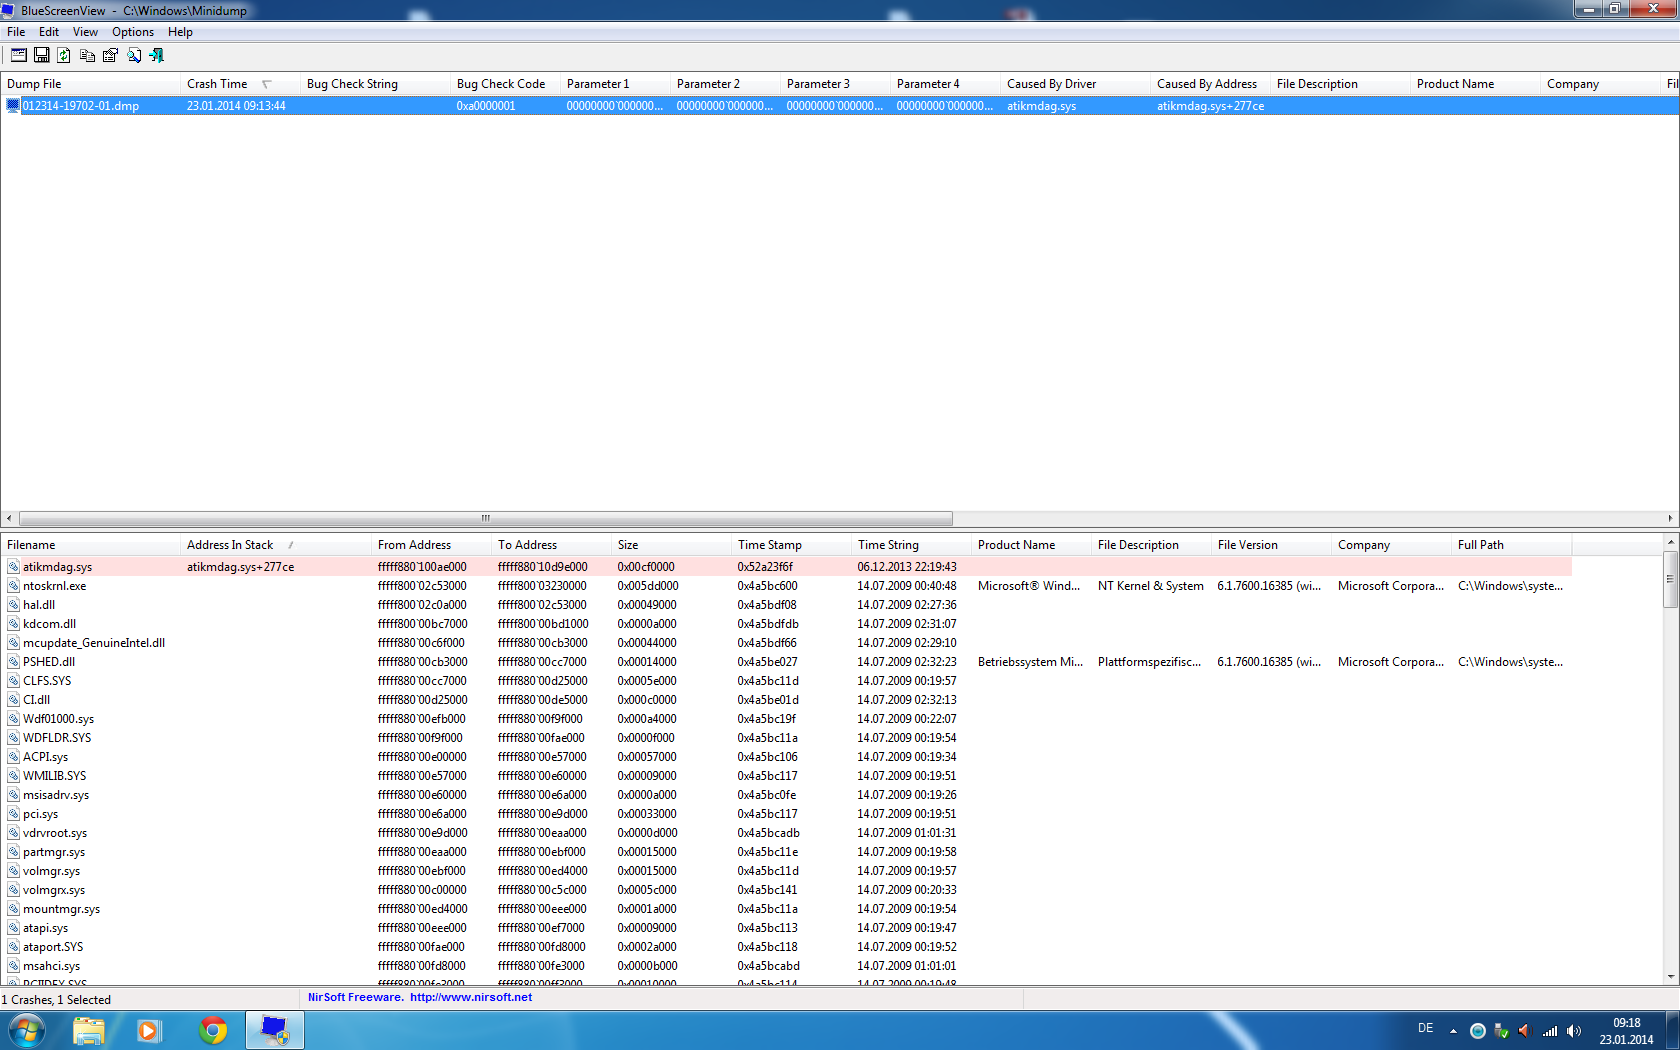Click the DE input language indicator

click(1425, 1028)
